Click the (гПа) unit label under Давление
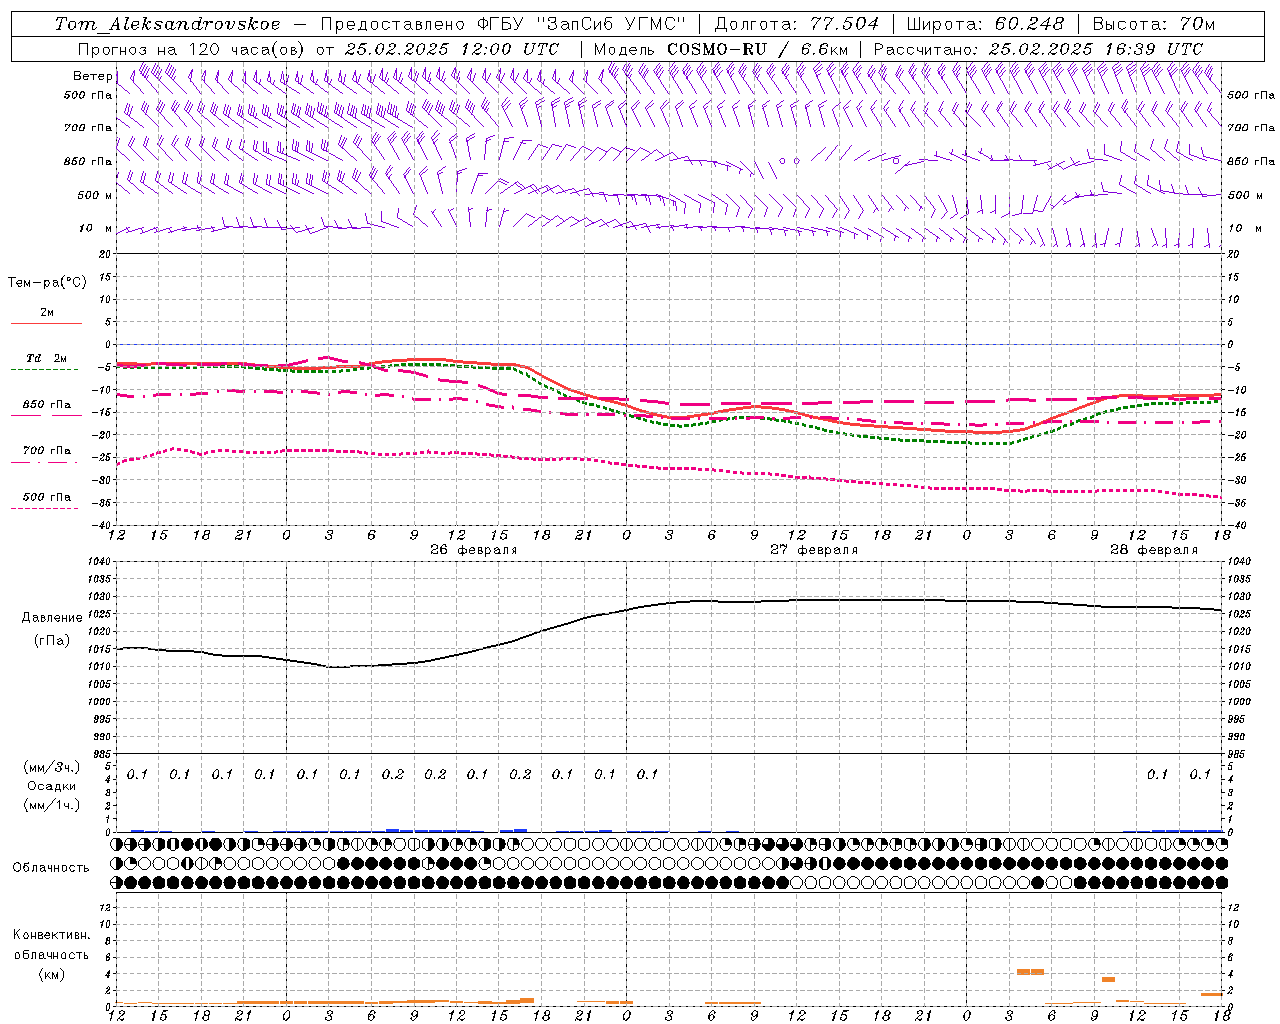Viewport: 1280px width, 1024px height. coord(52,641)
